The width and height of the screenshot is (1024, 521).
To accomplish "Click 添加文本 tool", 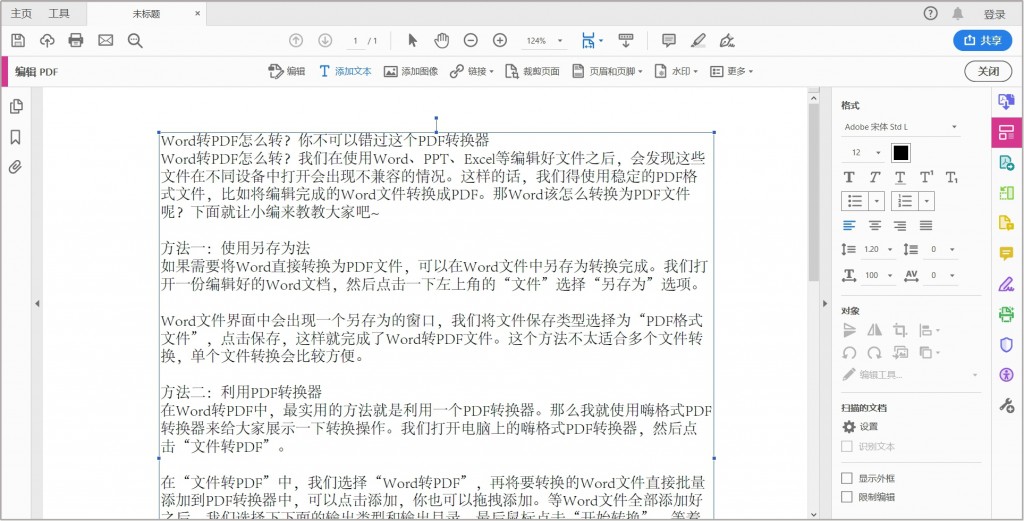I will [345, 72].
